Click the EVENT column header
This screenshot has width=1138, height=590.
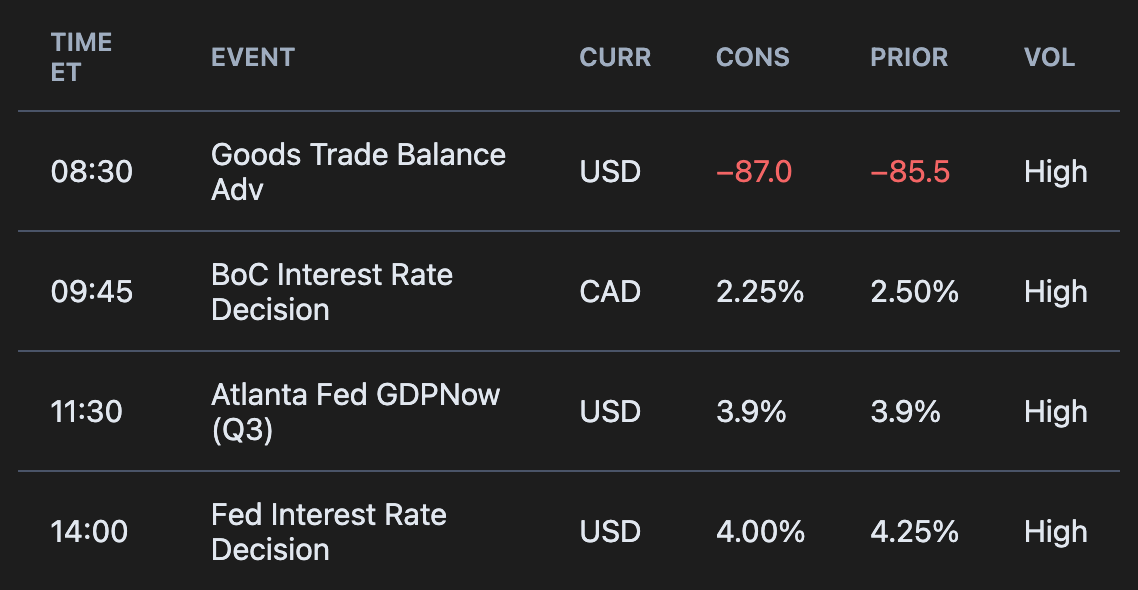pos(252,57)
